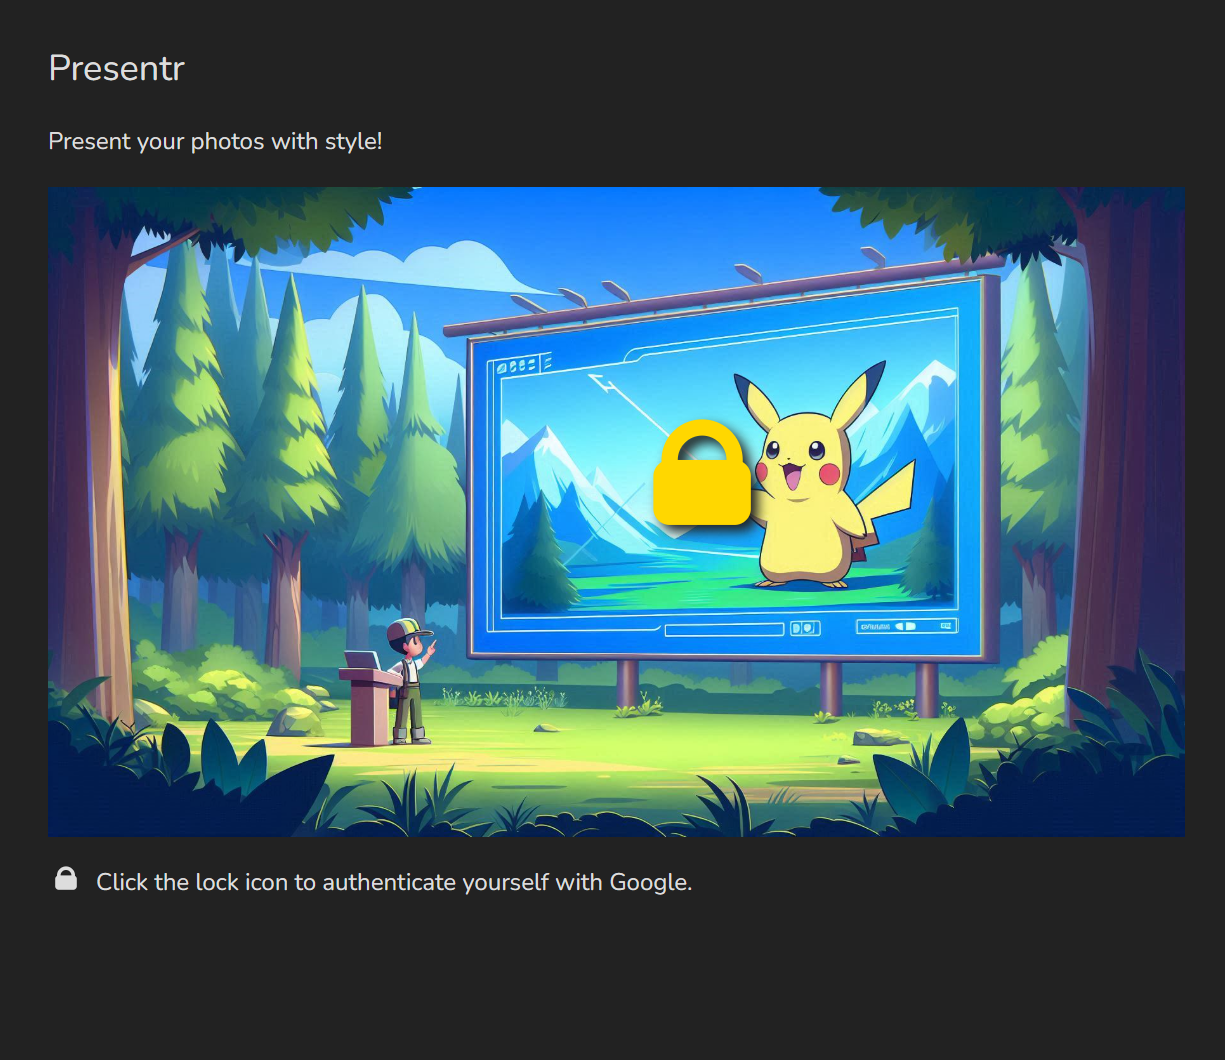Viewport: 1225px width, 1060px height.
Task: Click the laptop on the podium
Action: coord(362,660)
